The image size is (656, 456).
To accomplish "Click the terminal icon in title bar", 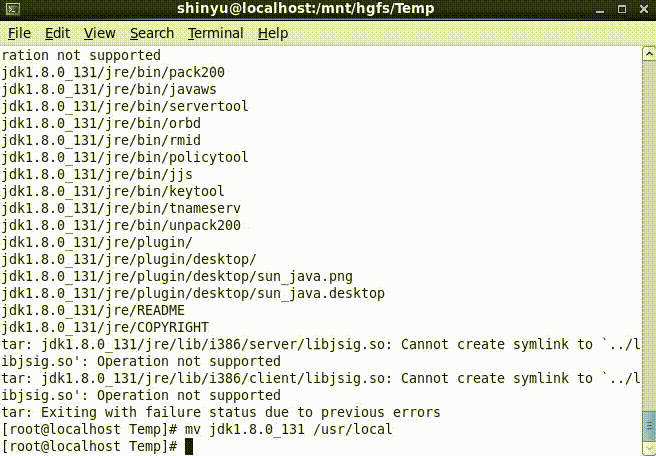I will pos(13,9).
